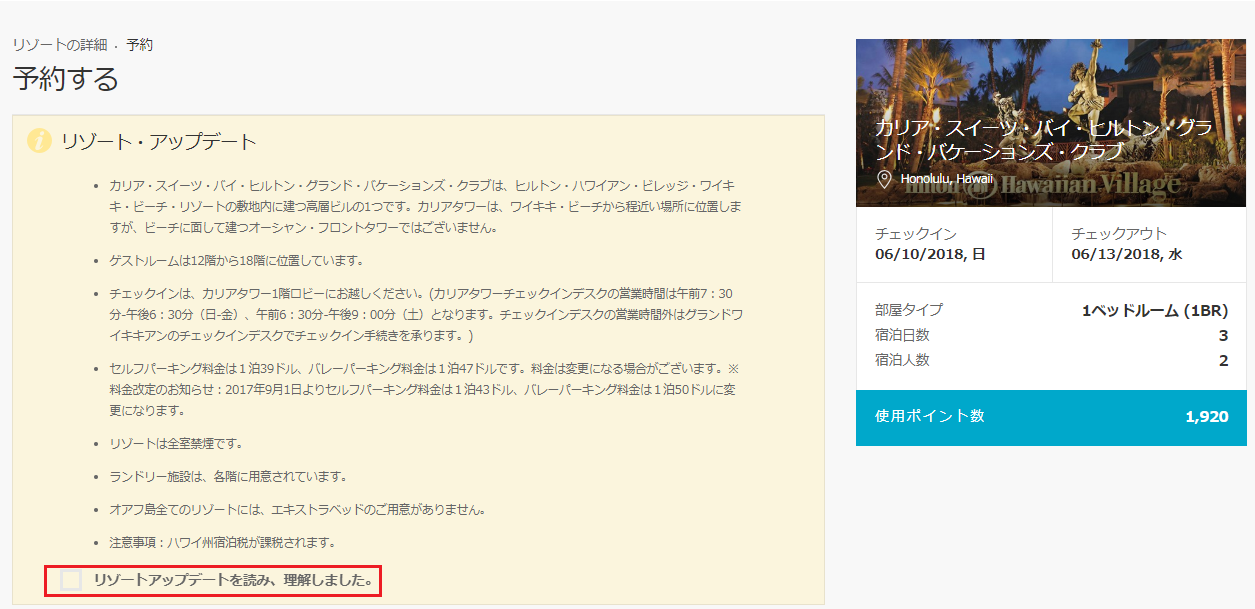Screen dimensions: 1255x609
Task: Click the 宿泊人数 row label
Action: pyautogui.click(x=902, y=360)
